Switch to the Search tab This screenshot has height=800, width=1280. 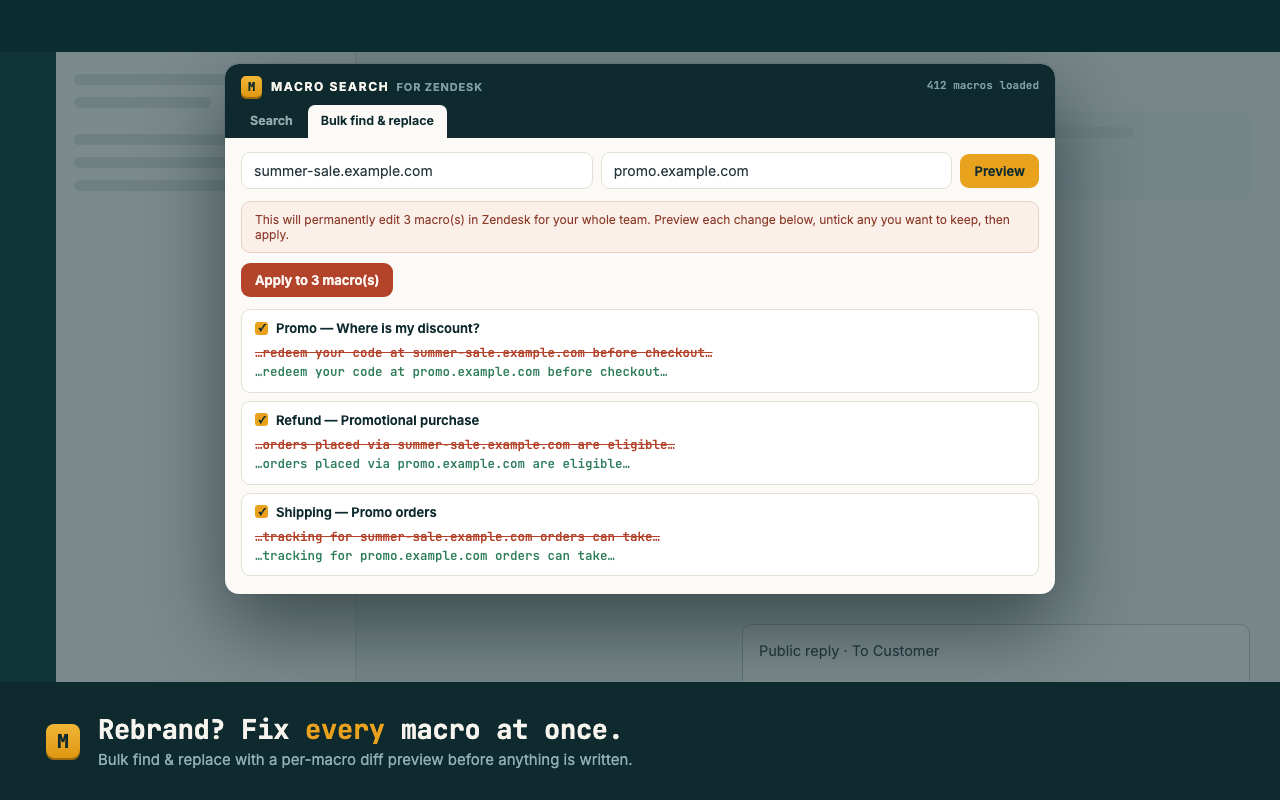pos(271,121)
